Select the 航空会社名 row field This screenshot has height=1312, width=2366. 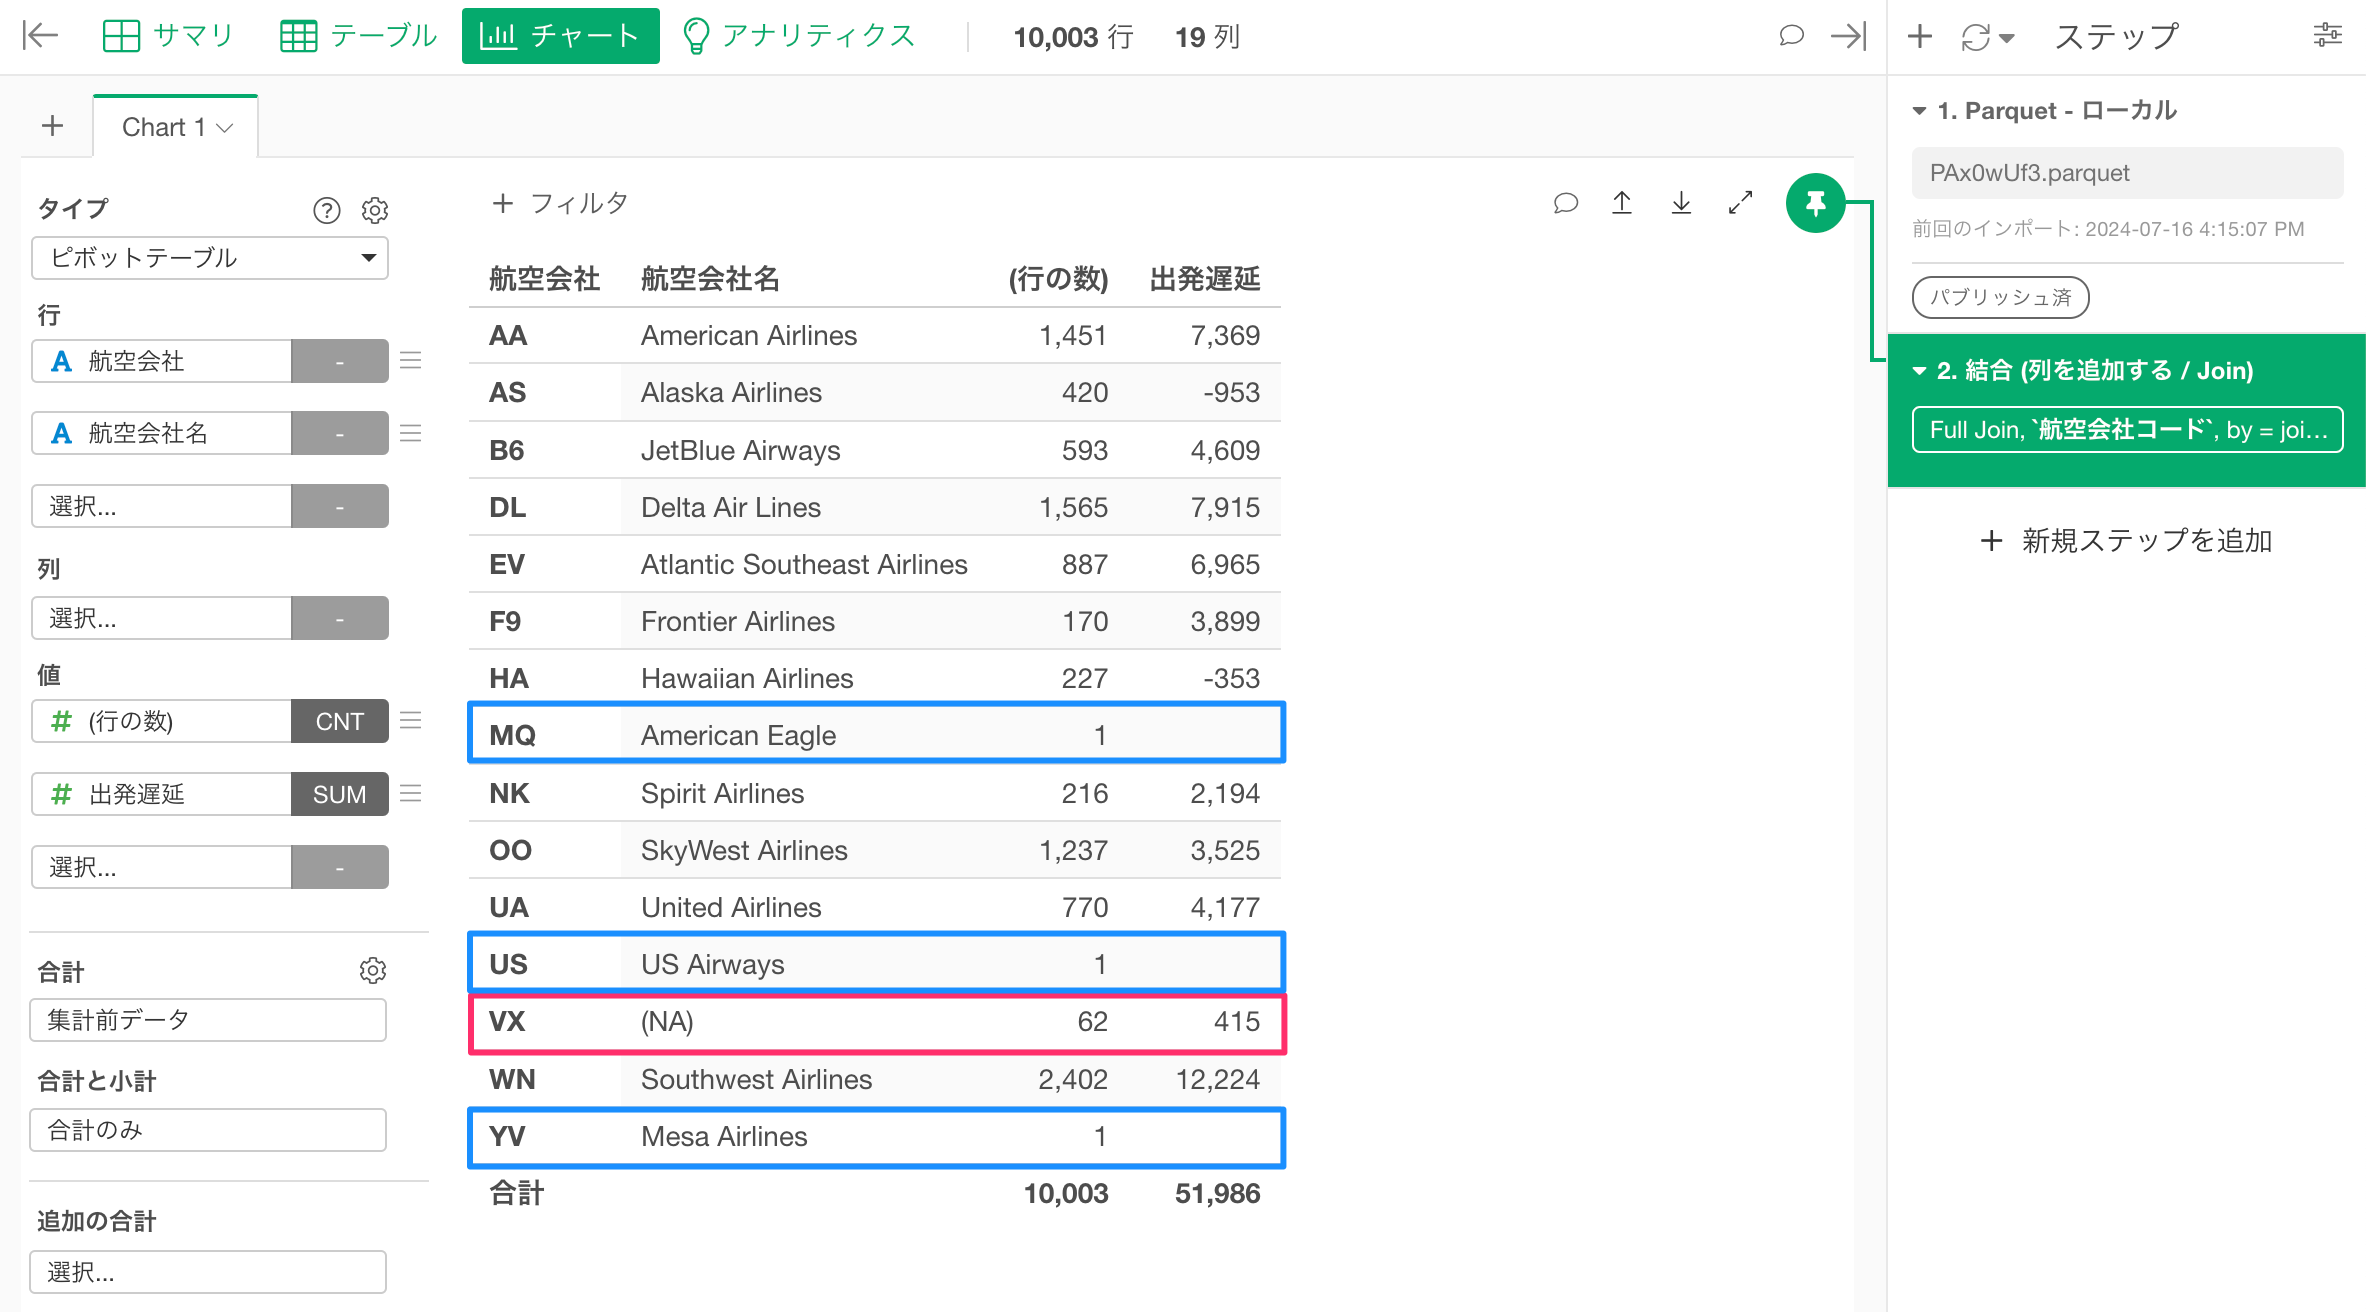pyautogui.click(x=161, y=433)
